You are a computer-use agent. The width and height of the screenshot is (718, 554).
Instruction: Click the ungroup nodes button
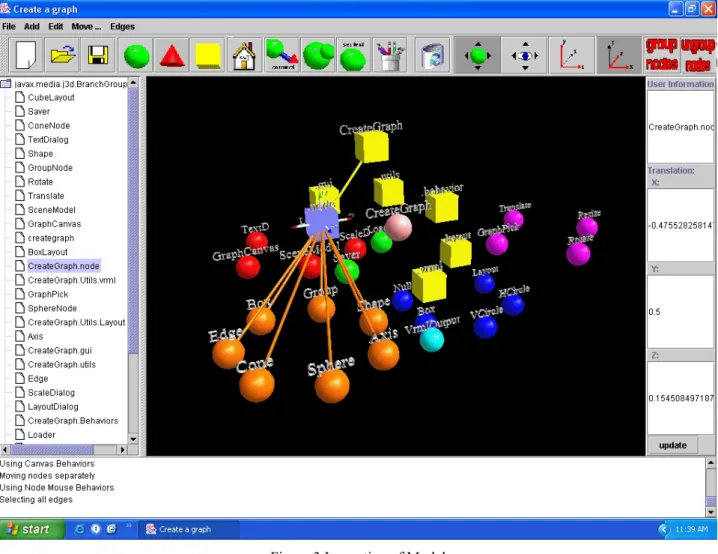[698, 55]
